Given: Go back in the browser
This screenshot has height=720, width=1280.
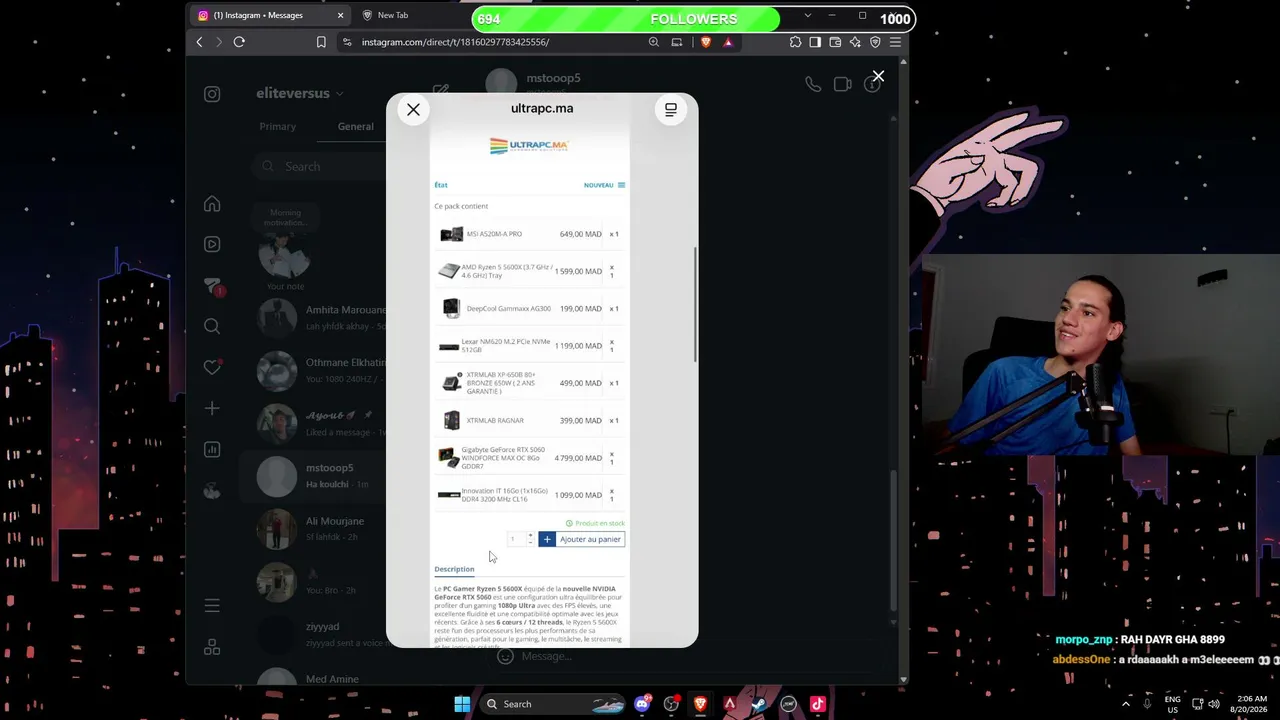Looking at the screenshot, I should [x=199, y=42].
